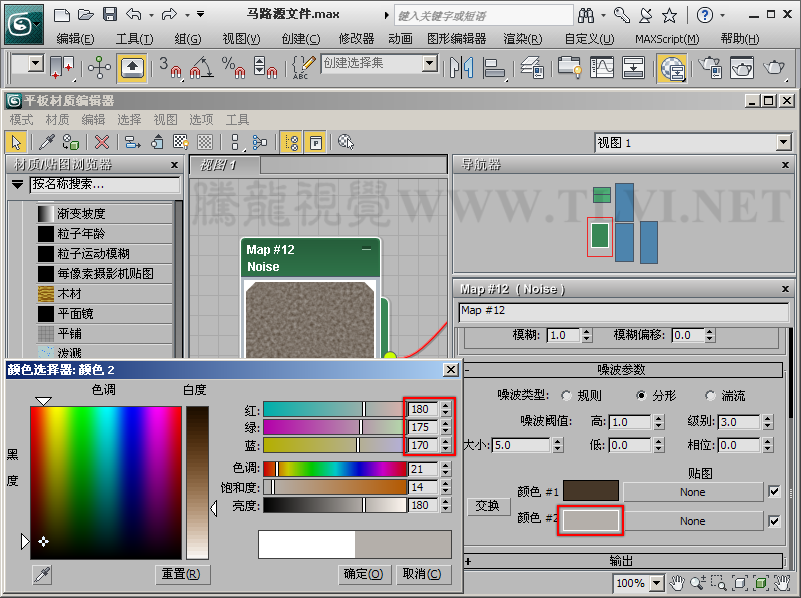Switch to the 视图1 tab
This screenshot has height=598, width=801.
coord(225,165)
